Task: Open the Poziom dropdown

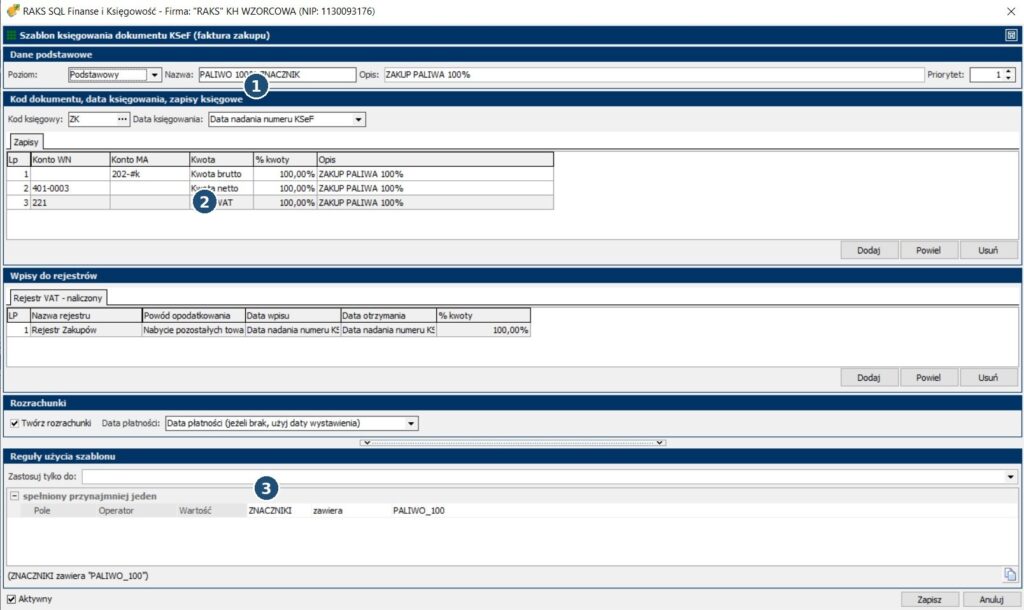Action: tap(153, 74)
